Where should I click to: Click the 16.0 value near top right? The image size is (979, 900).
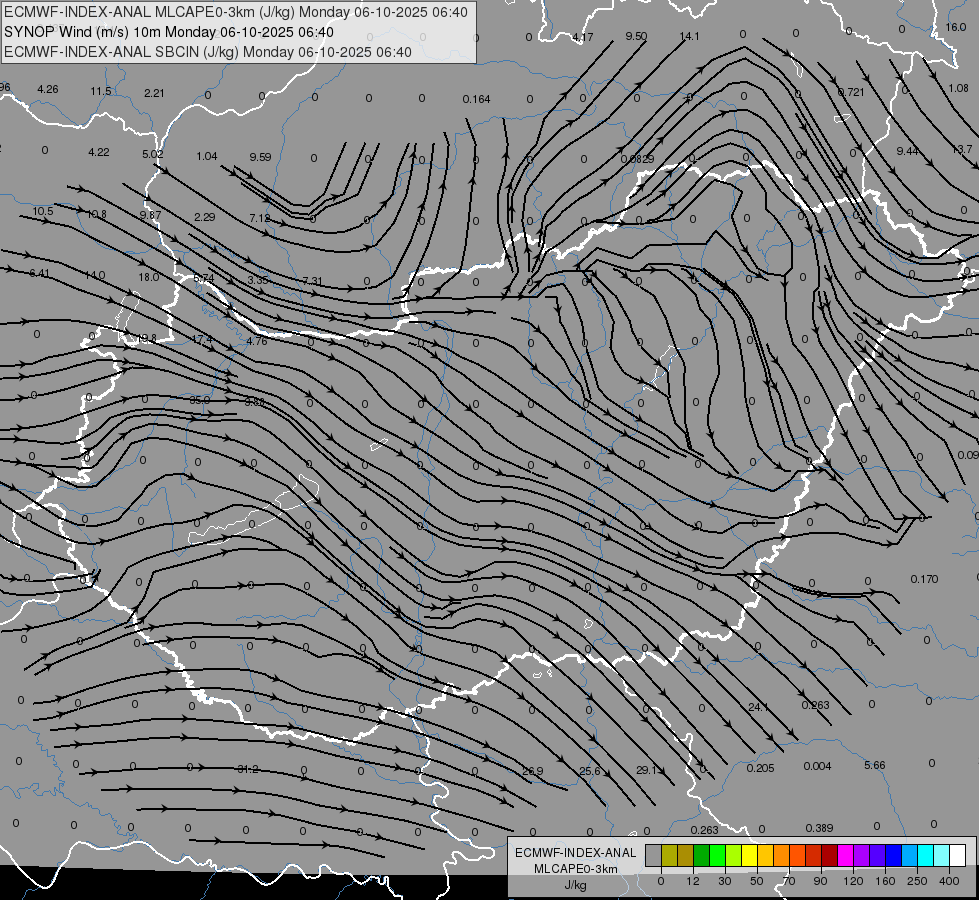click(x=956, y=27)
